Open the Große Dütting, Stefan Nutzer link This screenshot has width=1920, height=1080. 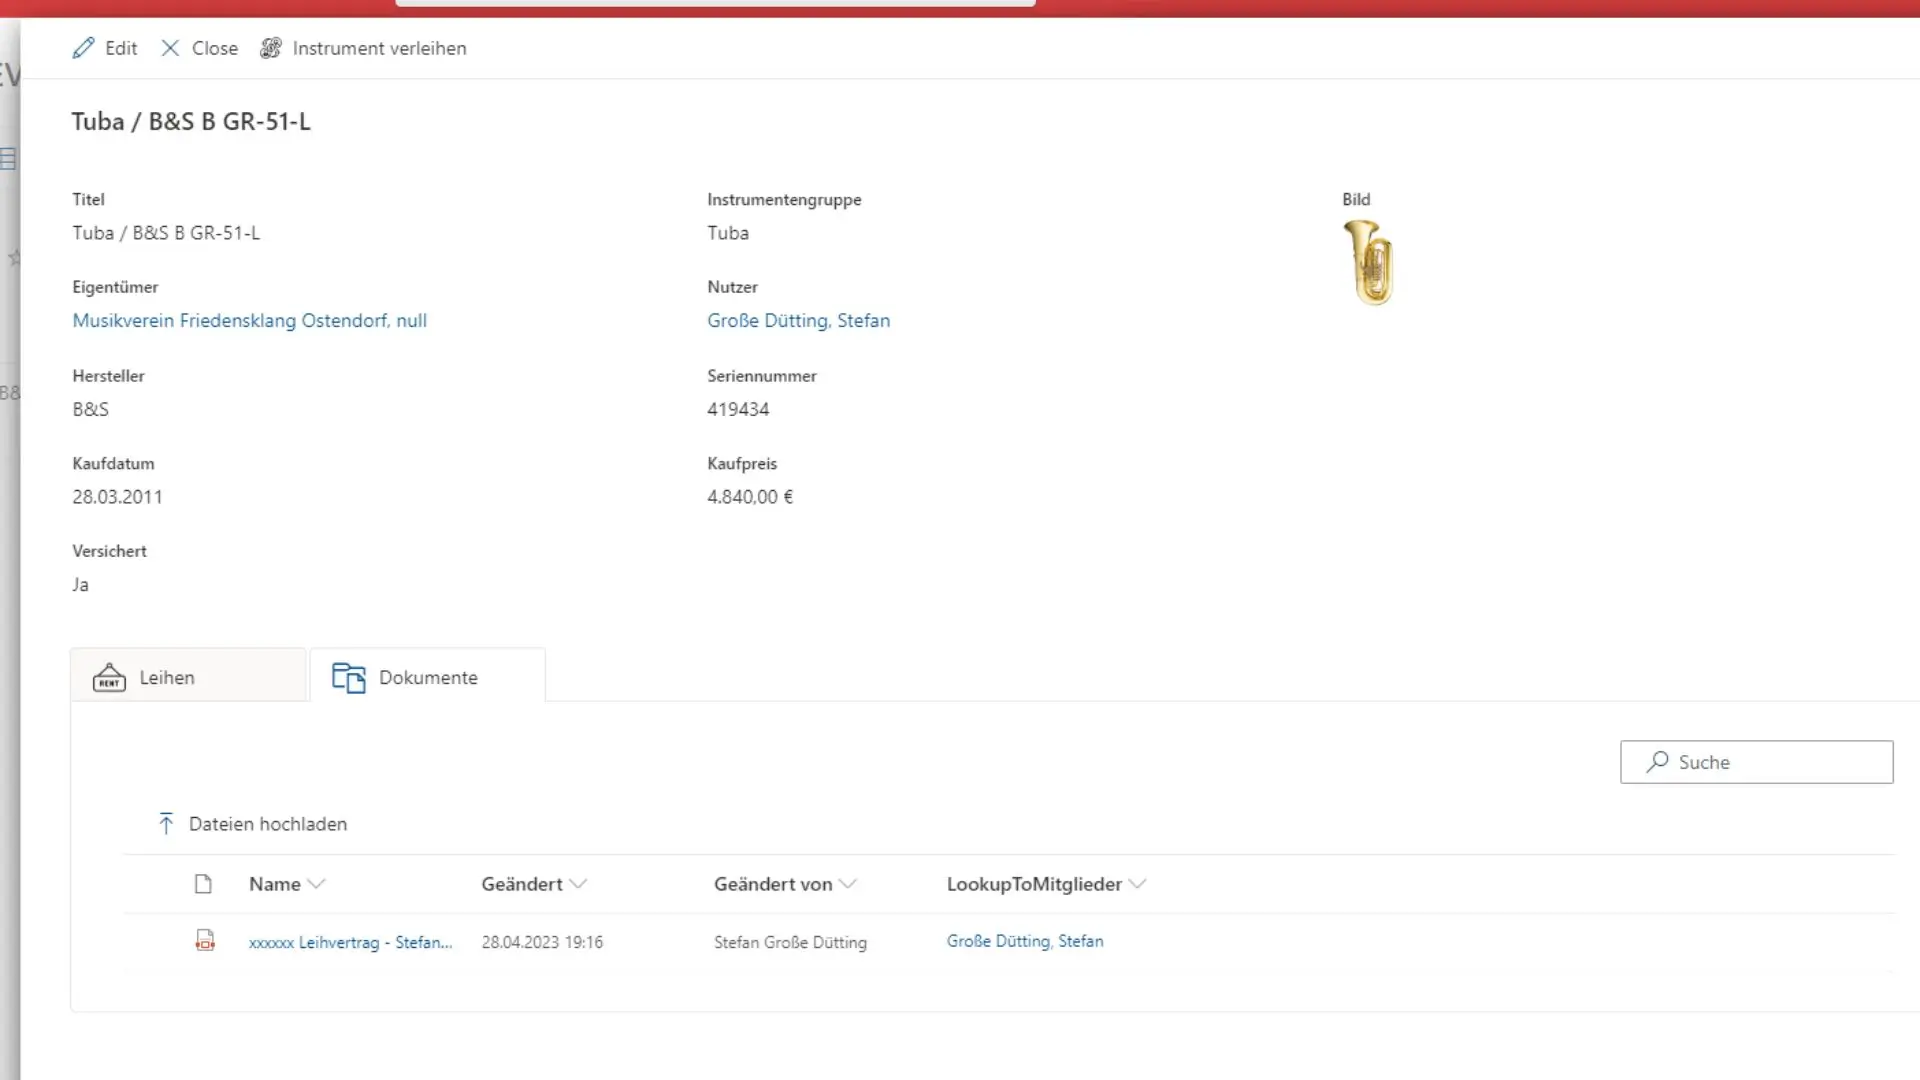coord(798,320)
